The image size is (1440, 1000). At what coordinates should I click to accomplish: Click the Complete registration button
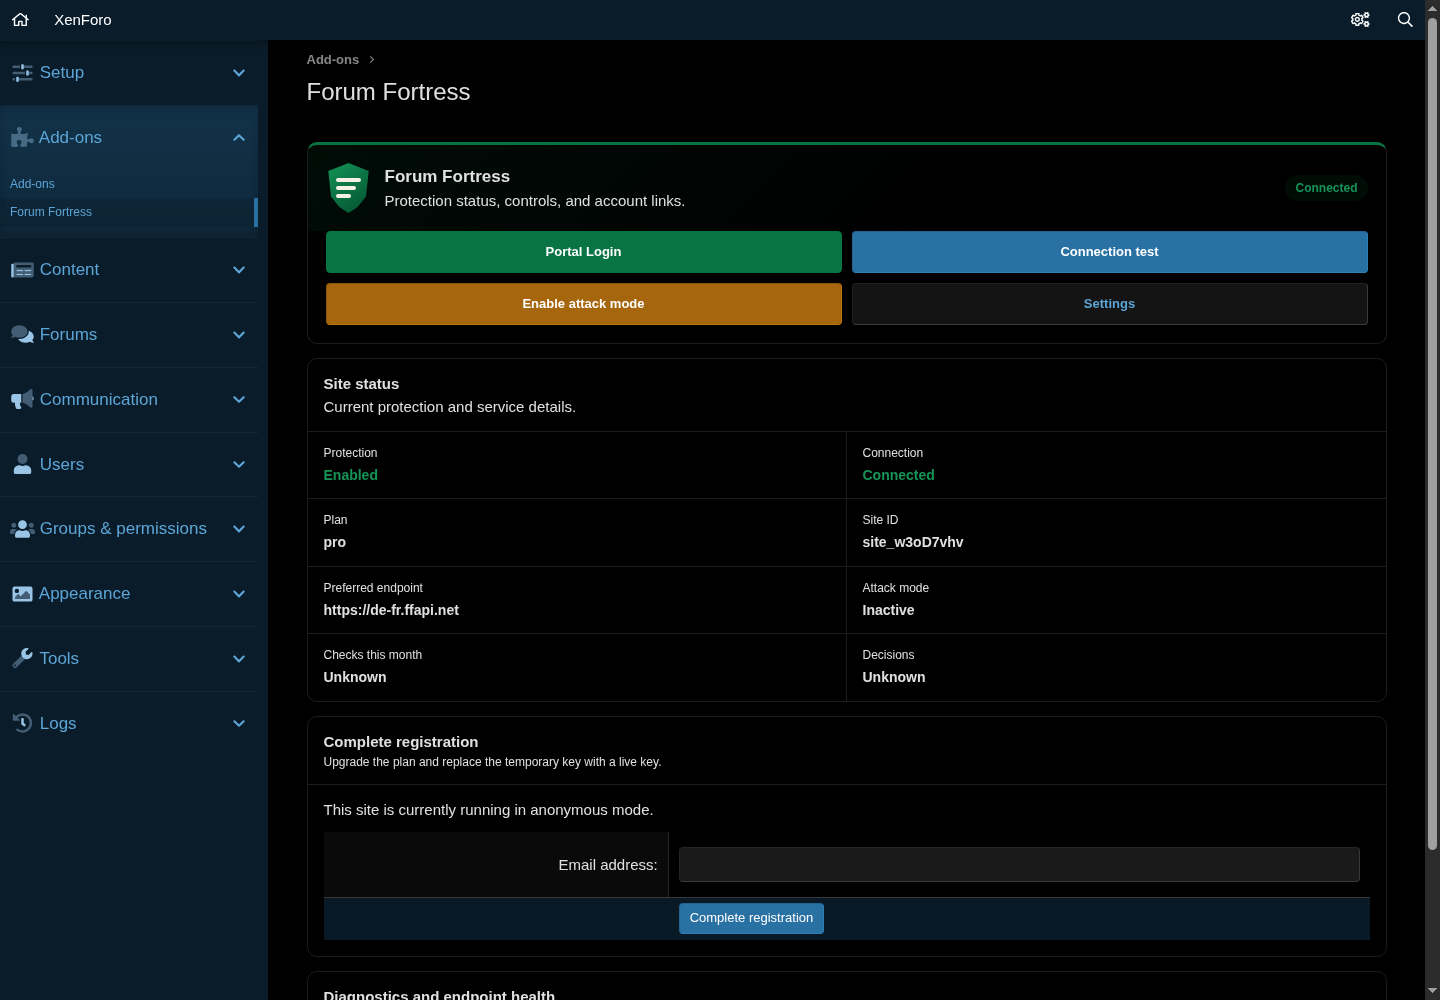pos(751,918)
